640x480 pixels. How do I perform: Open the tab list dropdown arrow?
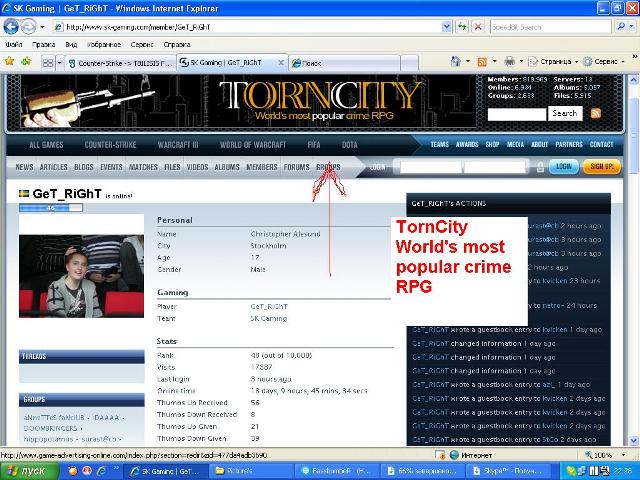click(60, 63)
